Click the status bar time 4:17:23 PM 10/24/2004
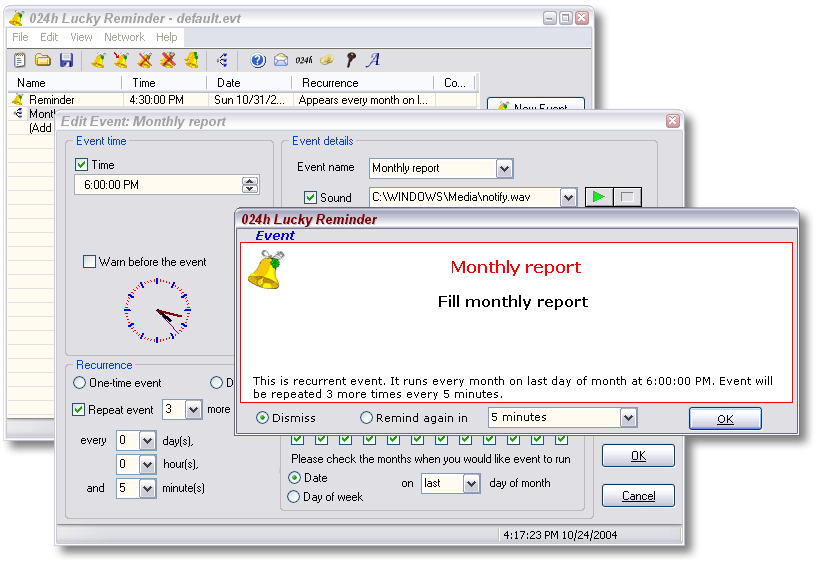The height and width of the screenshot is (563, 817). click(x=560, y=535)
